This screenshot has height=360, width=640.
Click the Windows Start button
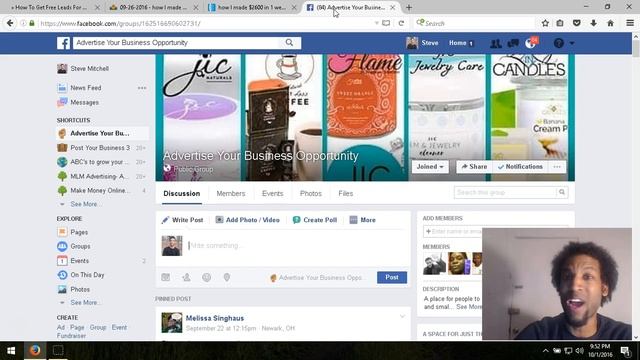click(11, 351)
